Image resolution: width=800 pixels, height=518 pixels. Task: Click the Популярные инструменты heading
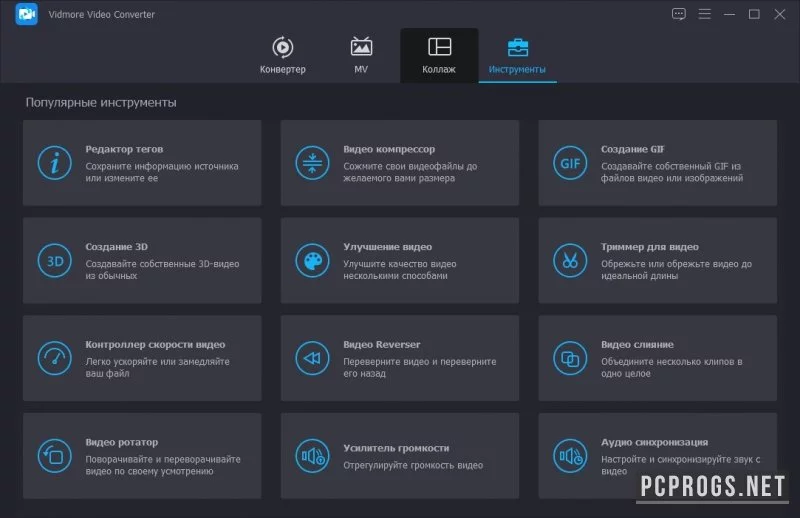point(101,103)
